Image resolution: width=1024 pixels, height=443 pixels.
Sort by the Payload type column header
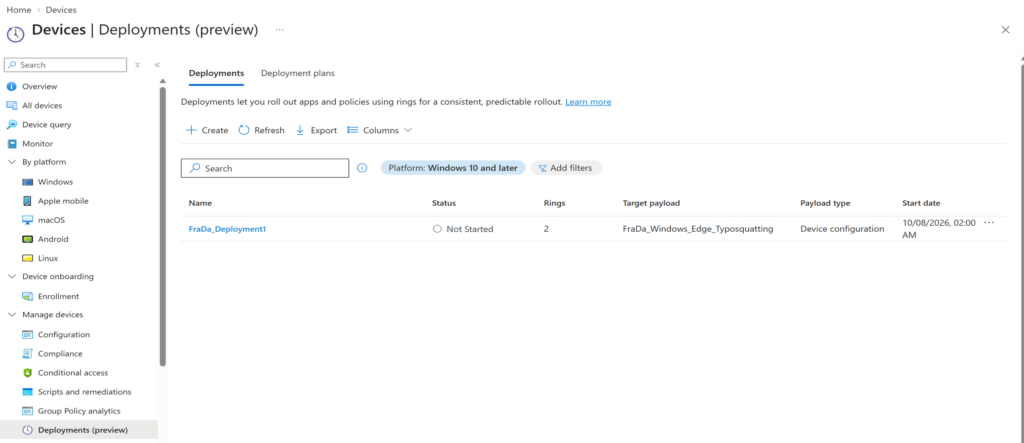[825, 203]
